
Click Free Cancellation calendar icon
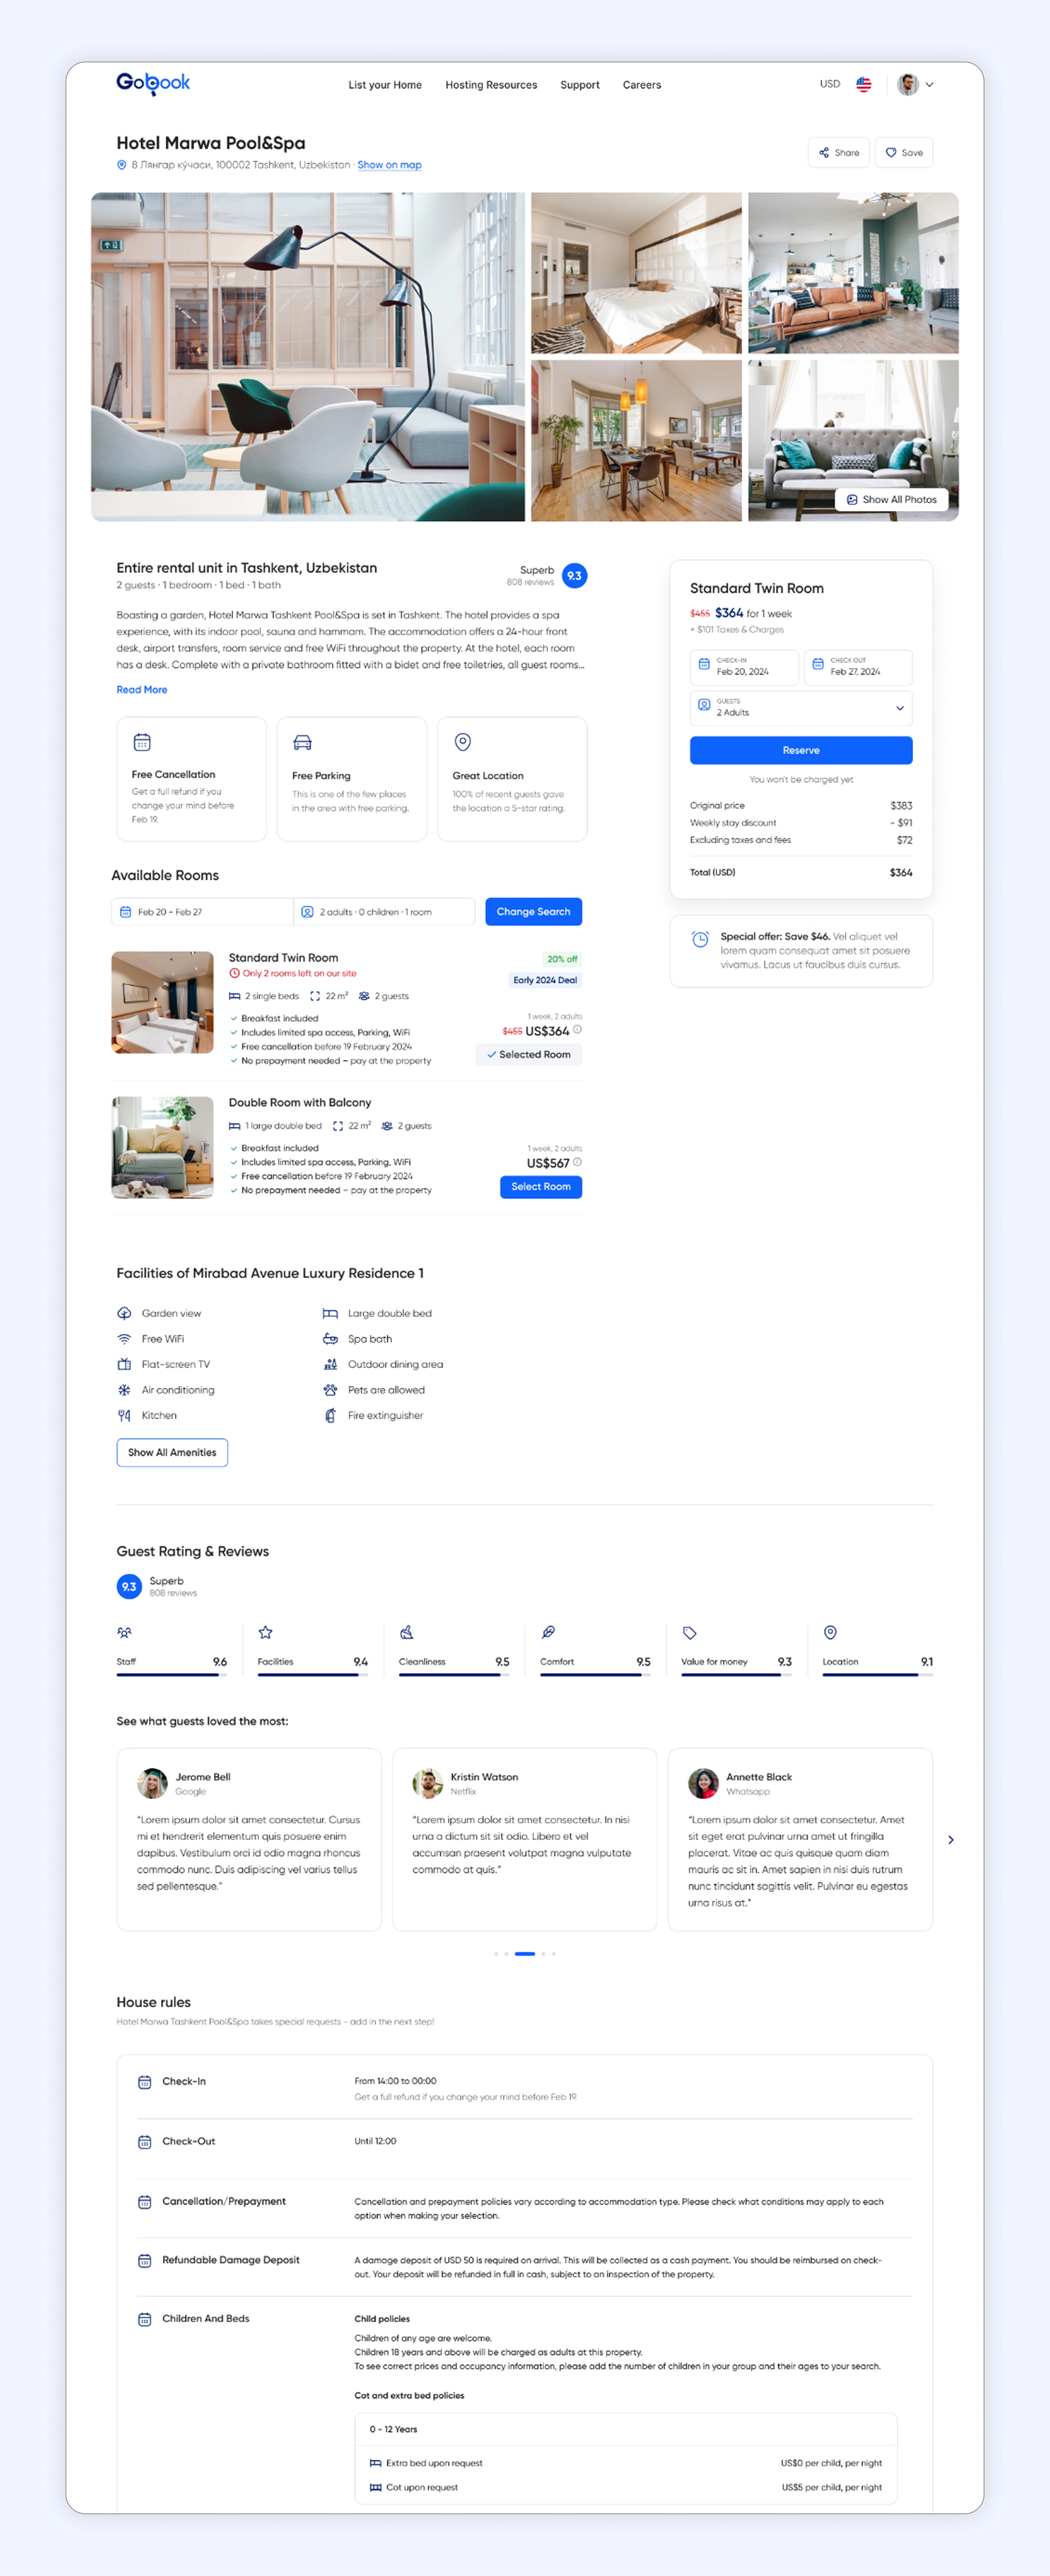pyautogui.click(x=142, y=742)
